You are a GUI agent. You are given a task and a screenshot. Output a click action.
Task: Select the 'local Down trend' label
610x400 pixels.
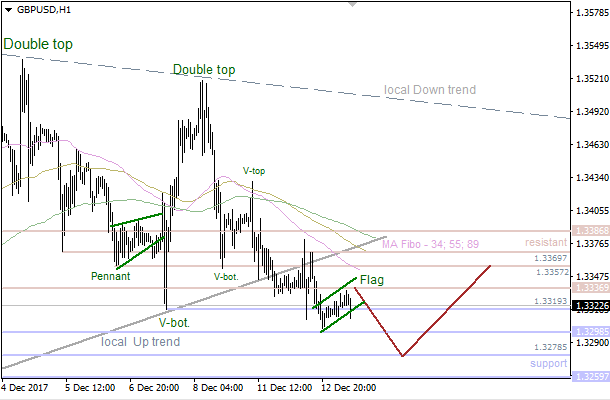click(429, 90)
